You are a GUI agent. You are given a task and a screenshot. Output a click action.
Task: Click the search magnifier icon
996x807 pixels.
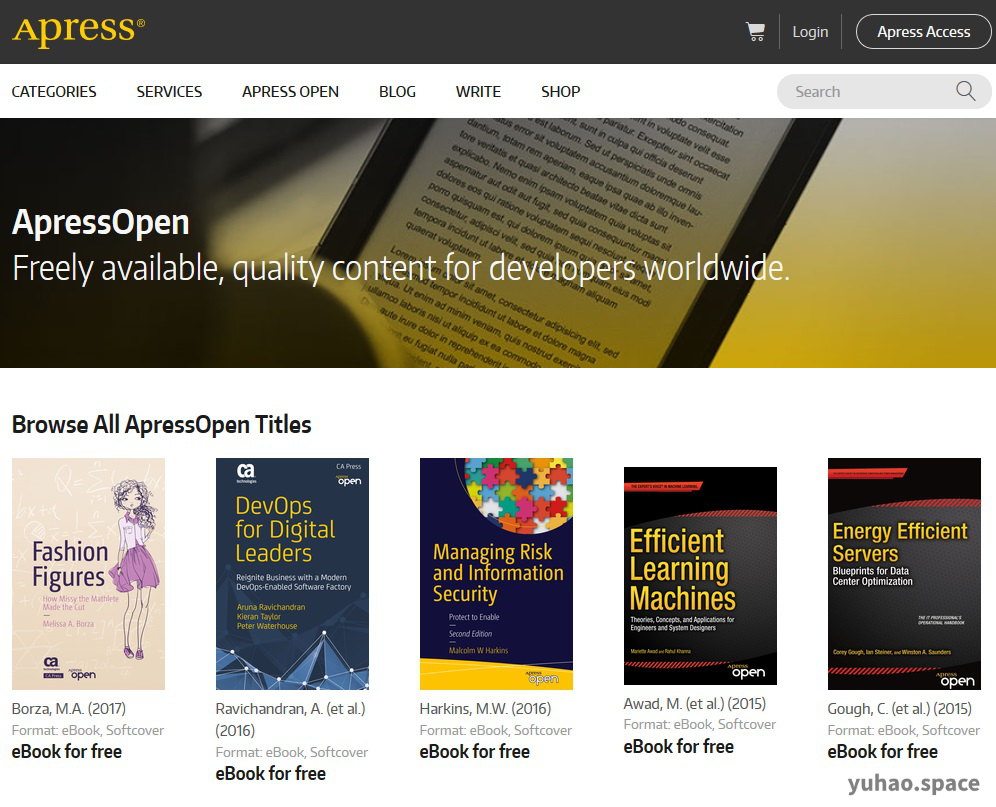966,91
